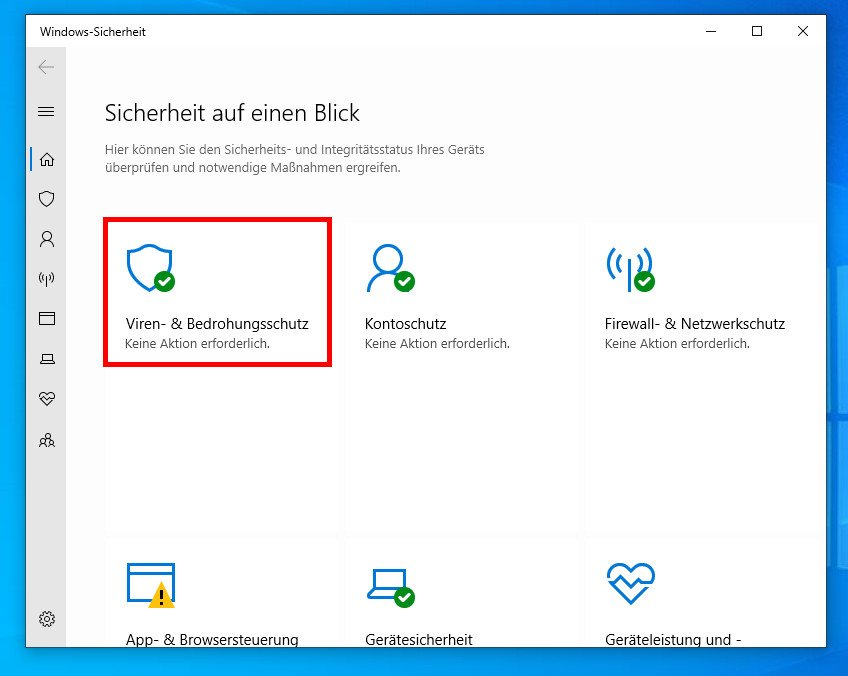Open Gerätesicherheit section

coord(419,640)
